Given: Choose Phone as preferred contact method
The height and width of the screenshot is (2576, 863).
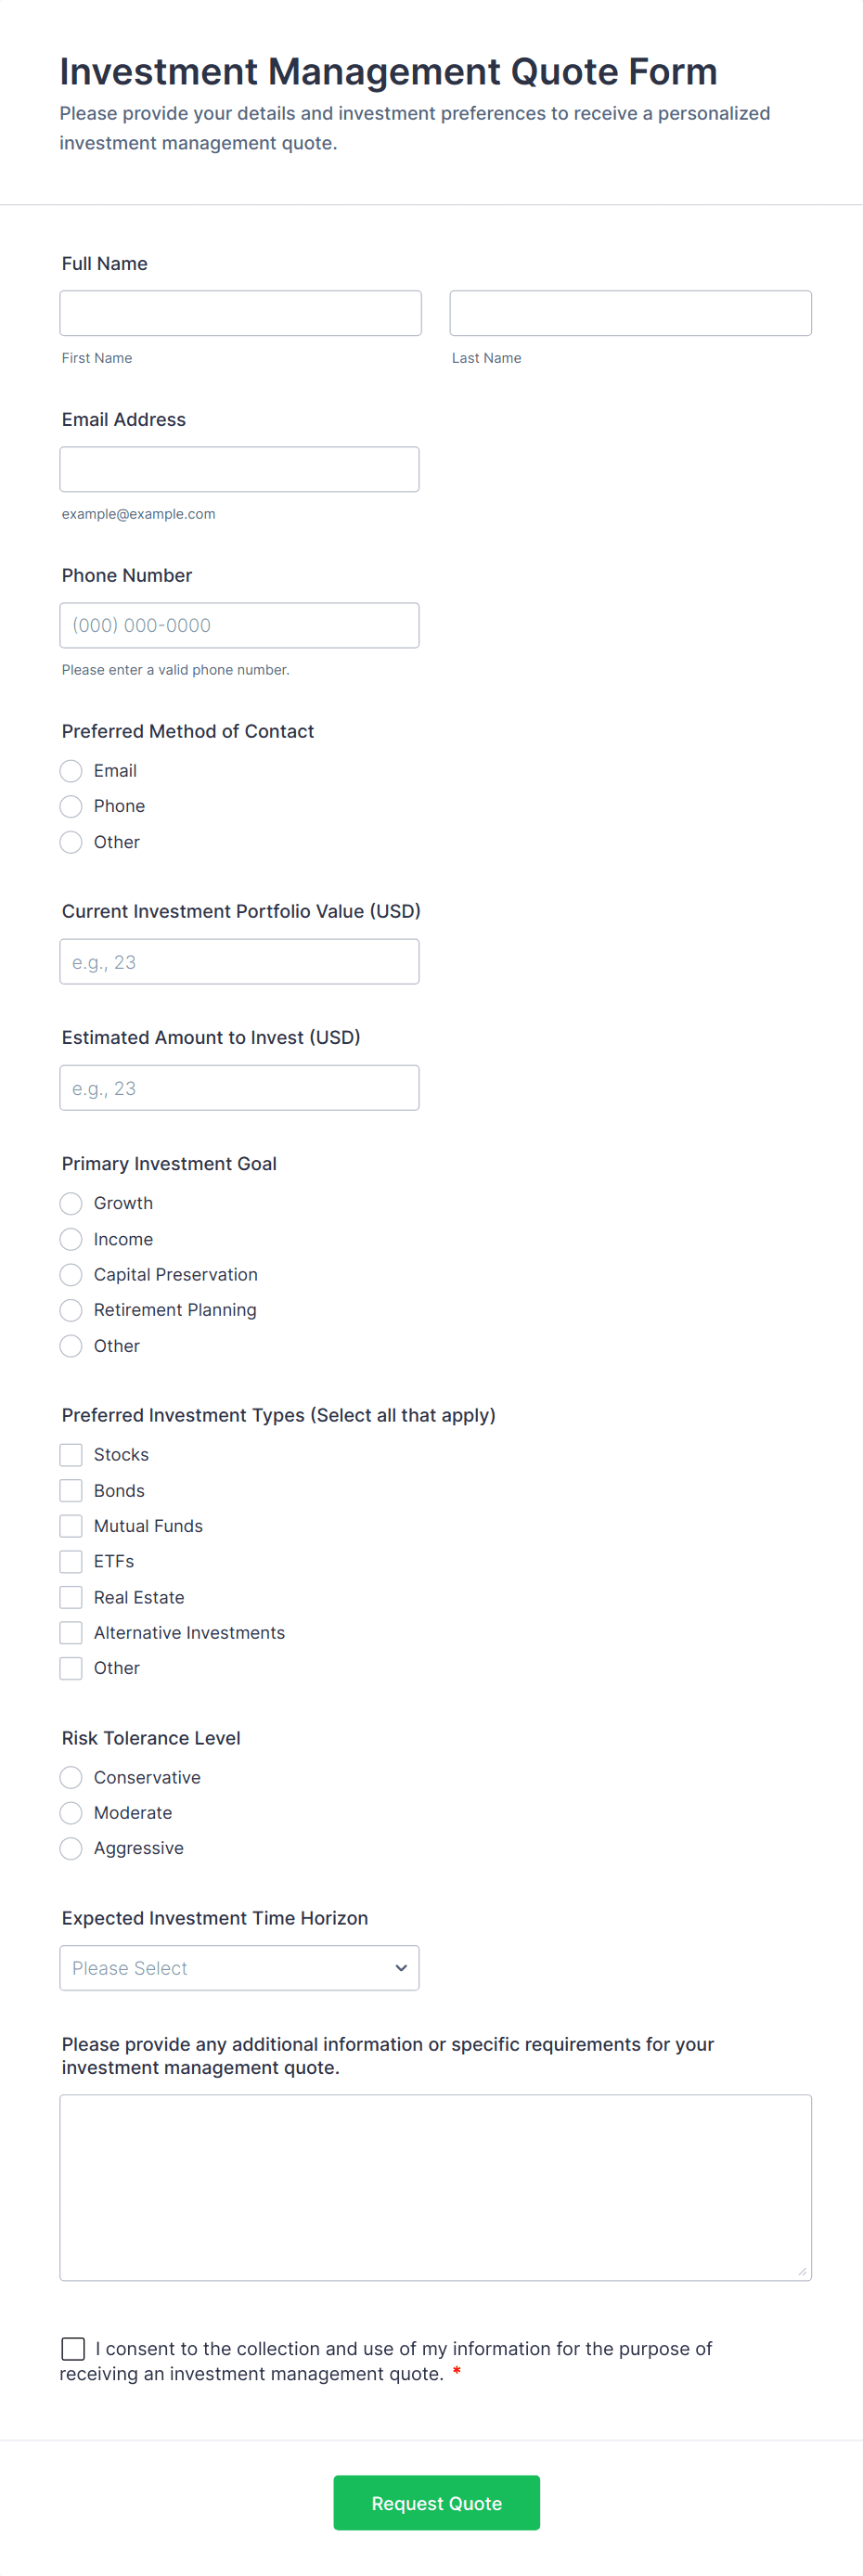Looking at the screenshot, I should click(x=71, y=806).
